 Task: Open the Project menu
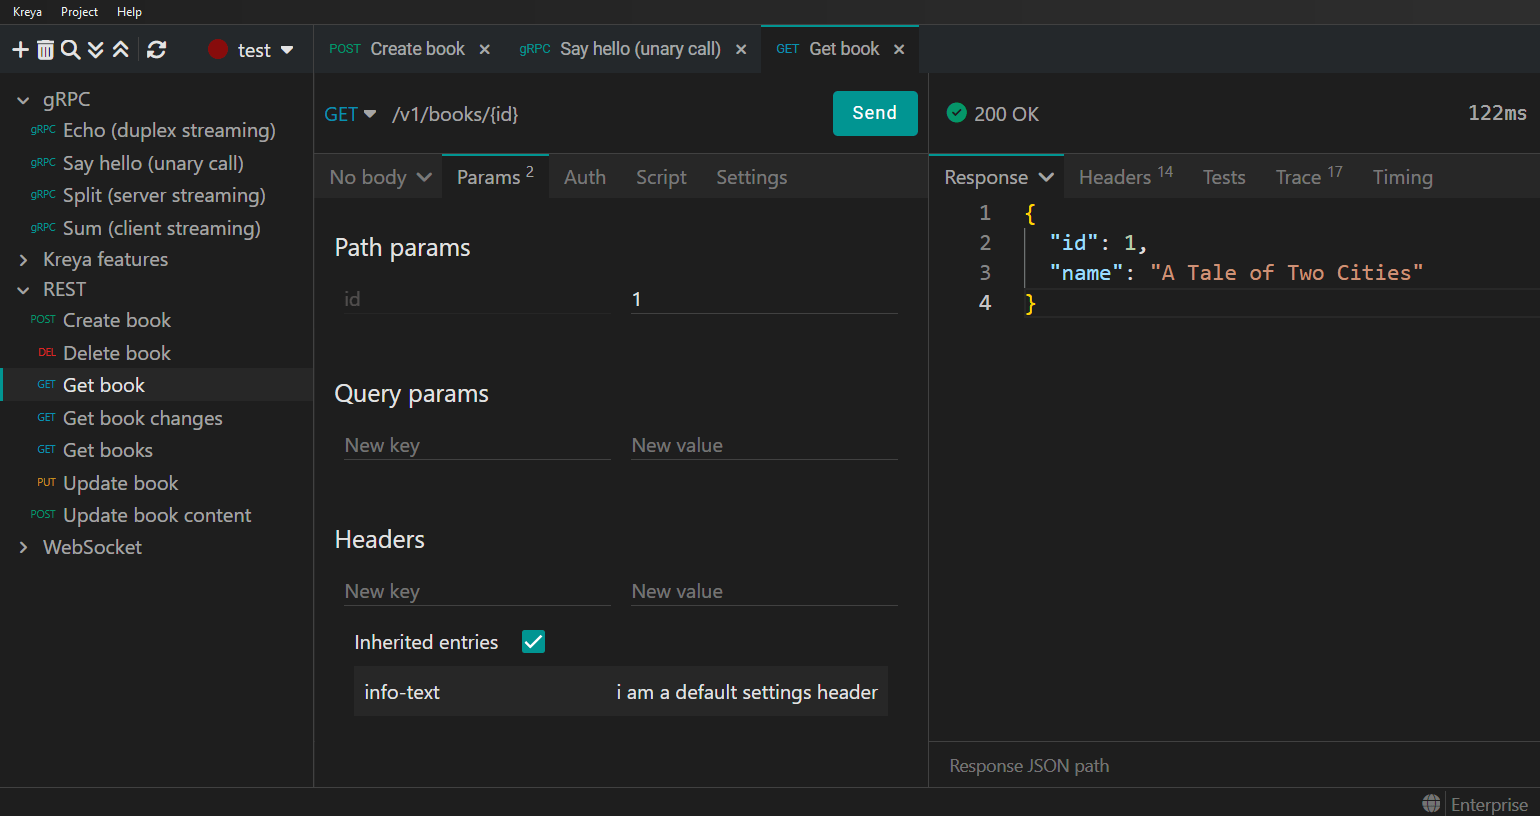tap(79, 12)
